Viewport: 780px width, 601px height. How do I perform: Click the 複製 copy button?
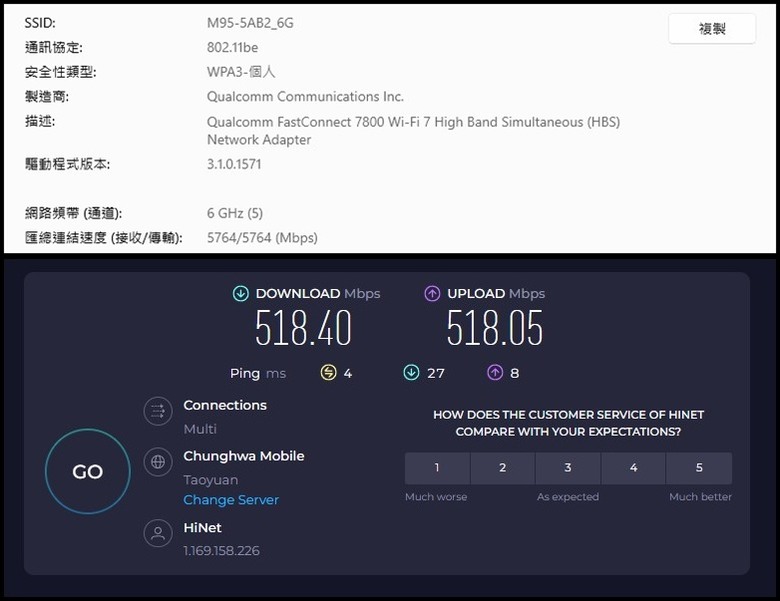pos(711,29)
